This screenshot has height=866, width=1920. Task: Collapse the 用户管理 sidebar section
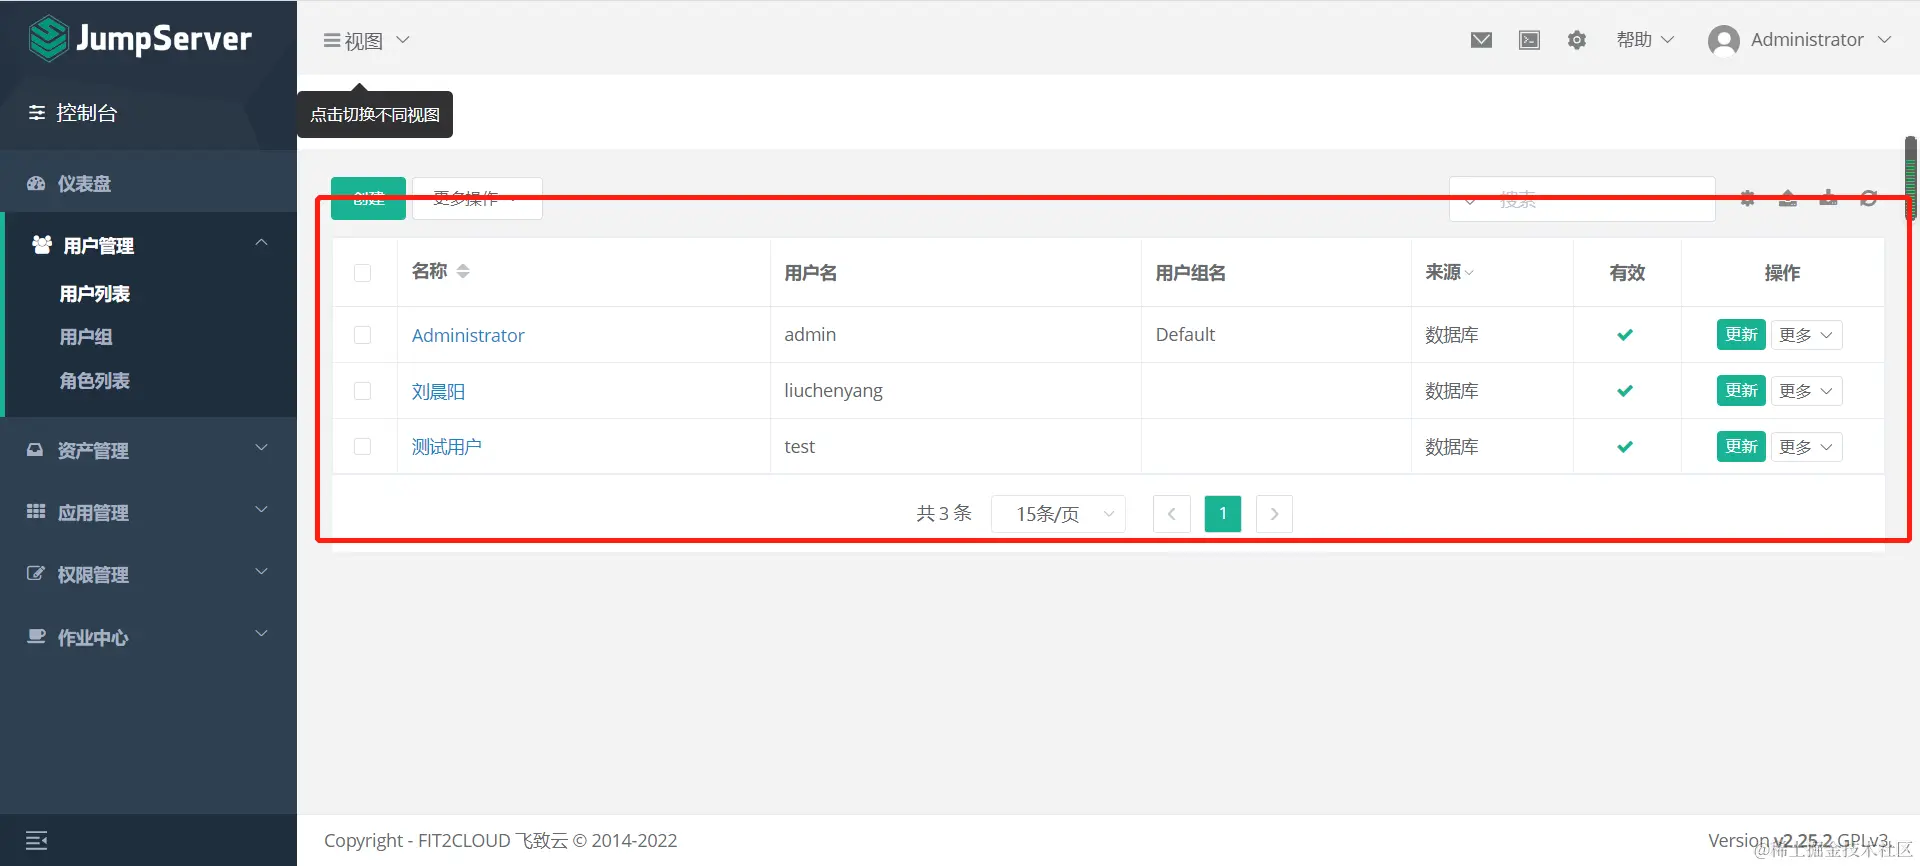148,245
